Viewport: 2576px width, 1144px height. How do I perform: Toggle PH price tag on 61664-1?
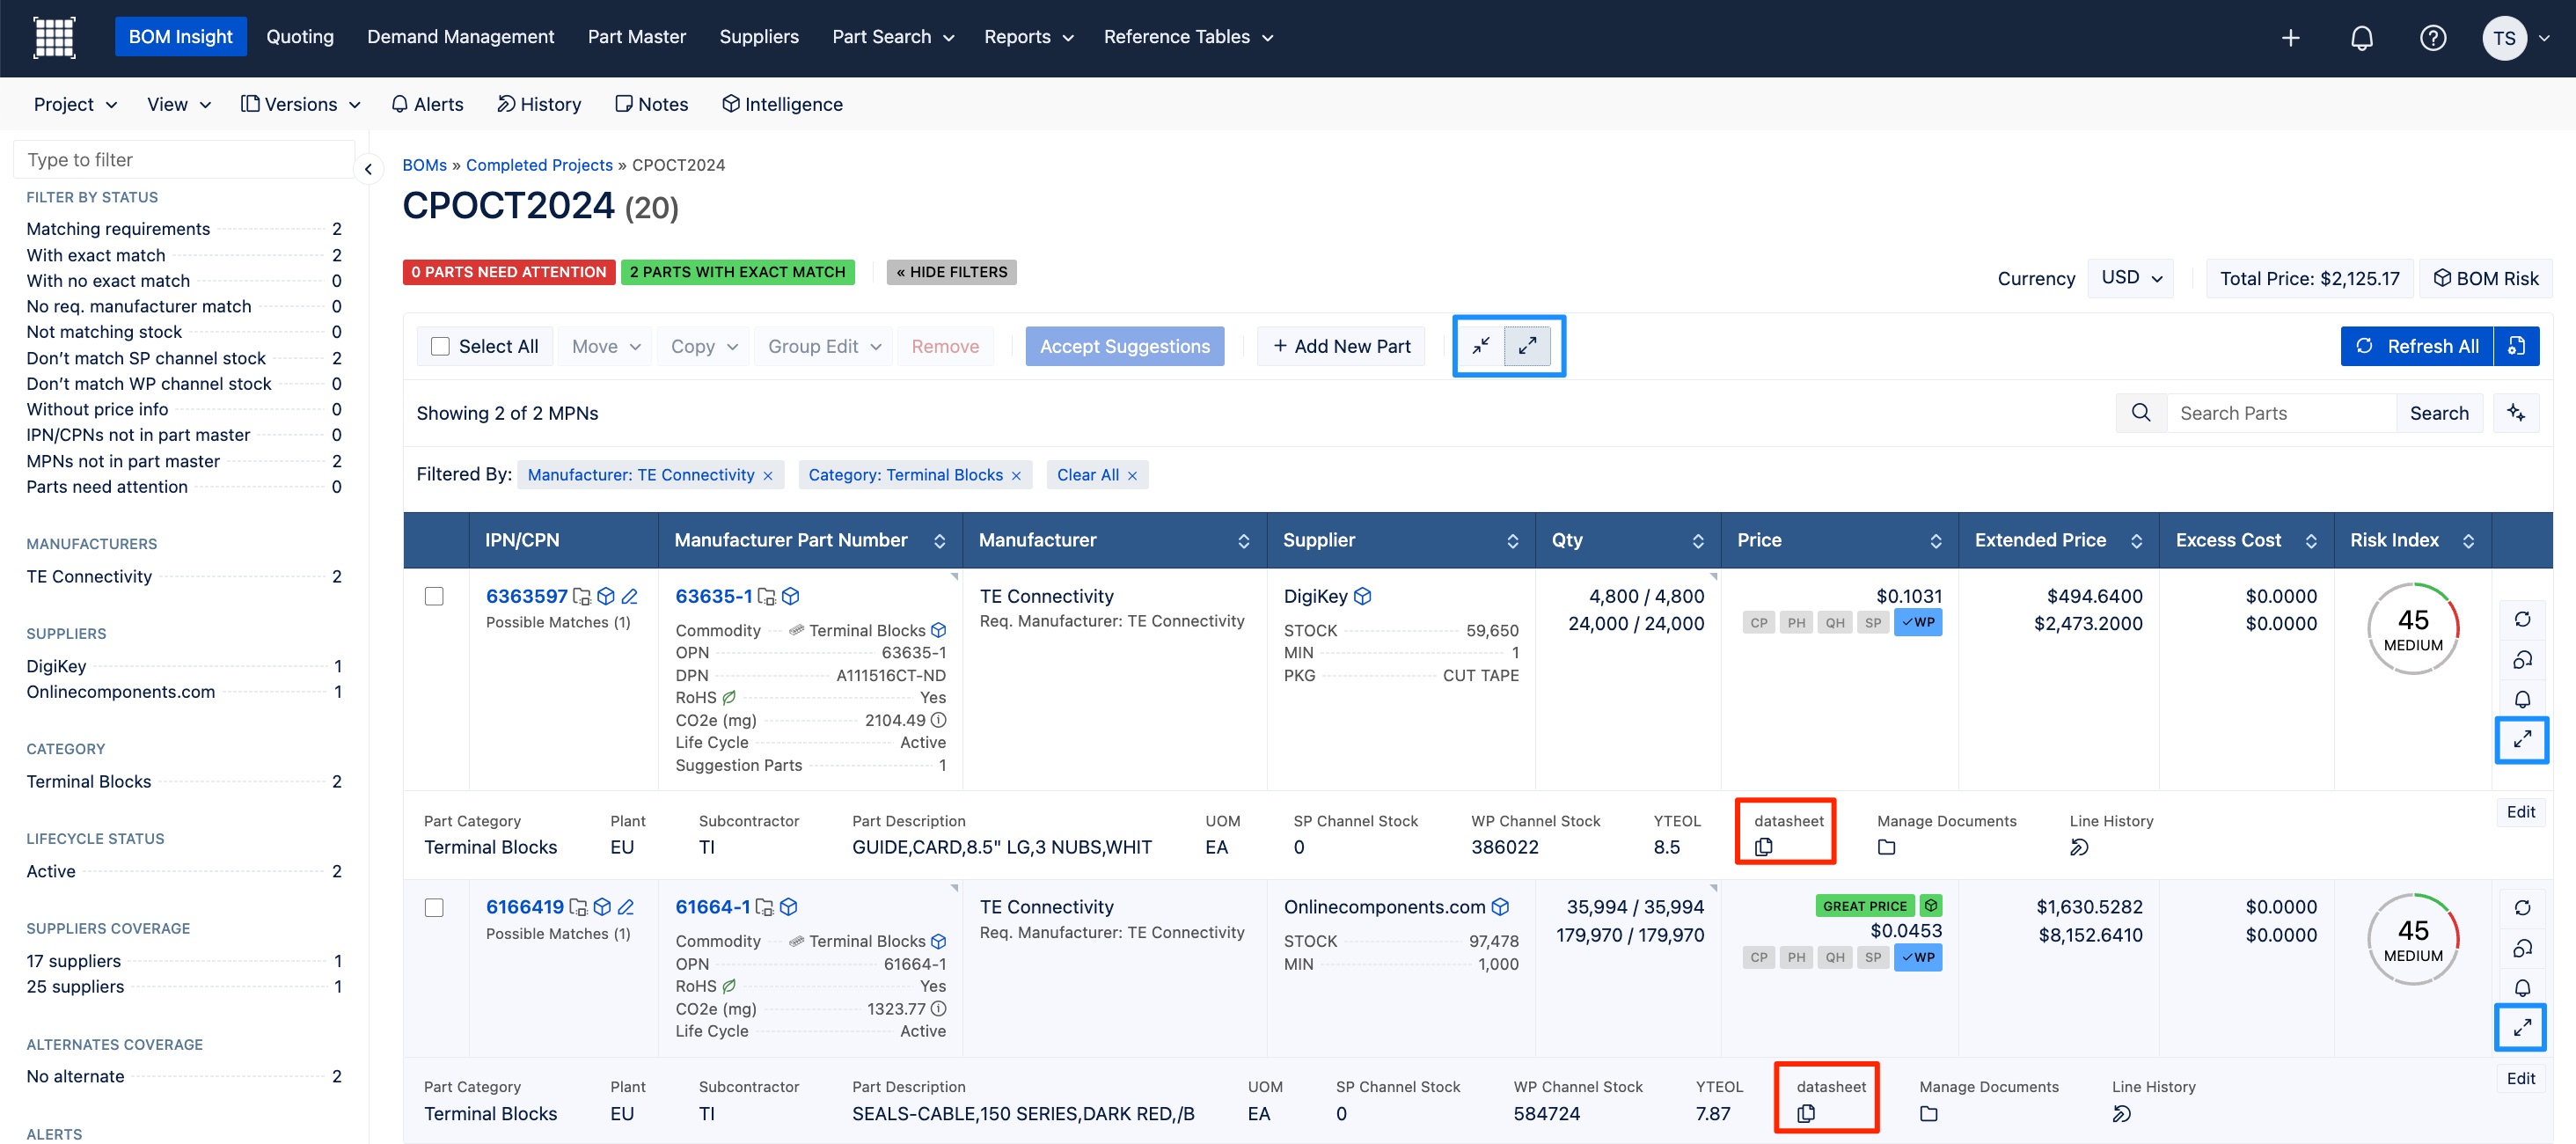coord(1796,957)
